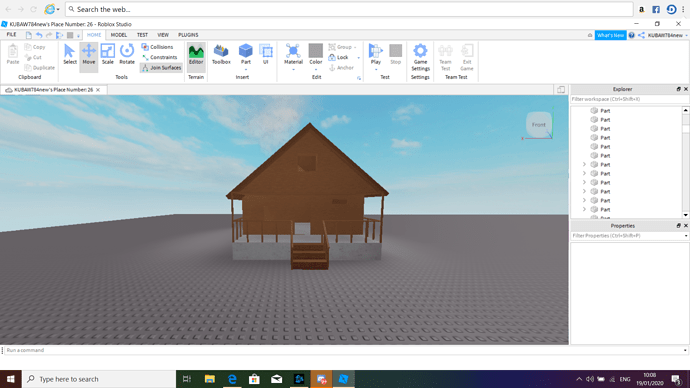Insert a new Part
690x388 pixels.
[246, 54]
